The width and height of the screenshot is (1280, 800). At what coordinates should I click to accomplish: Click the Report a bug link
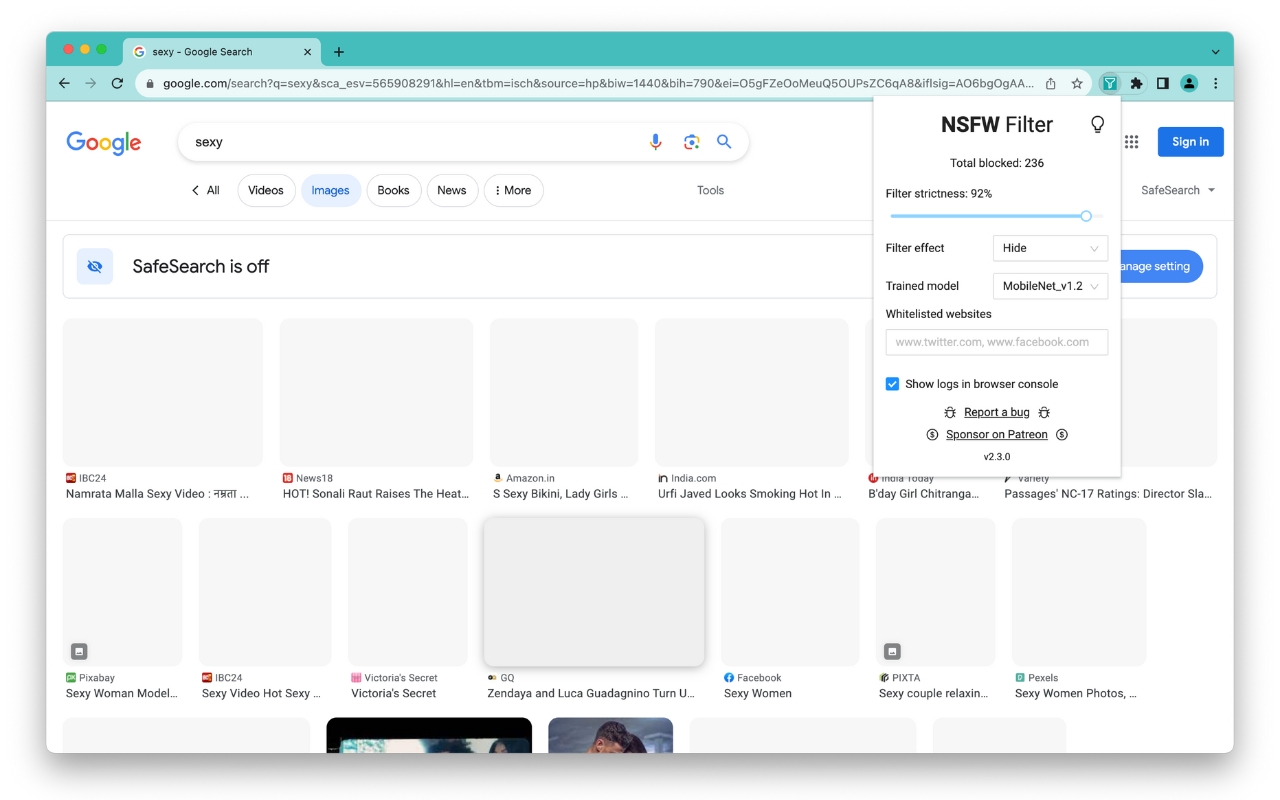(x=996, y=412)
